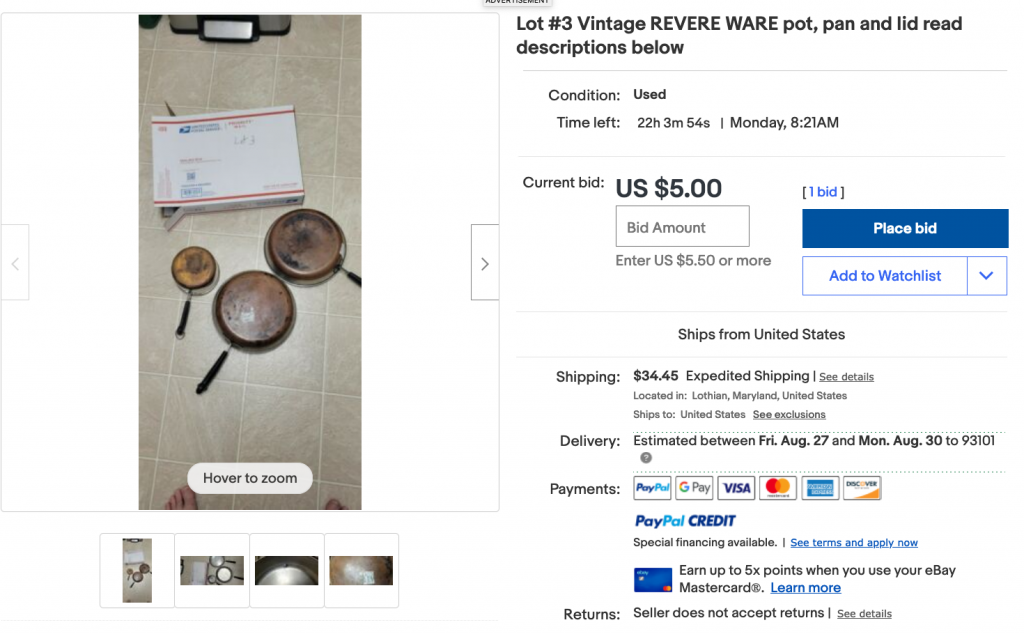Focus the Bid Amount input field
Viewport: 1024px width, 634px height.
click(x=682, y=227)
